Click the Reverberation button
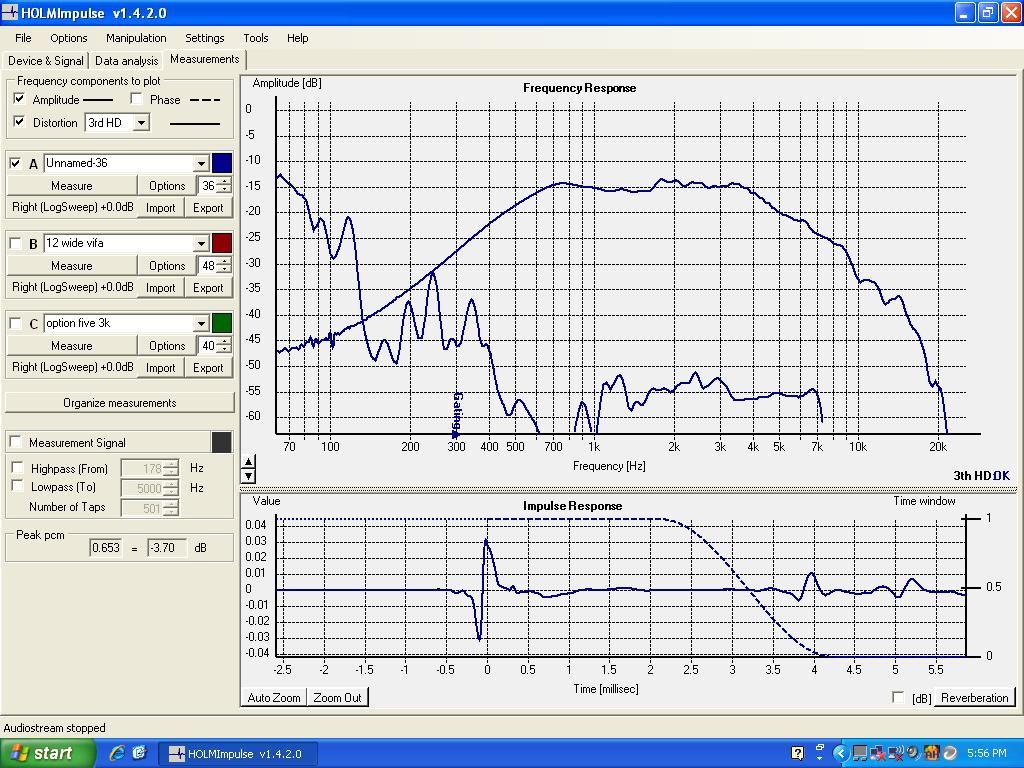Viewport: 1024px width, 768px height. point(974,697)
